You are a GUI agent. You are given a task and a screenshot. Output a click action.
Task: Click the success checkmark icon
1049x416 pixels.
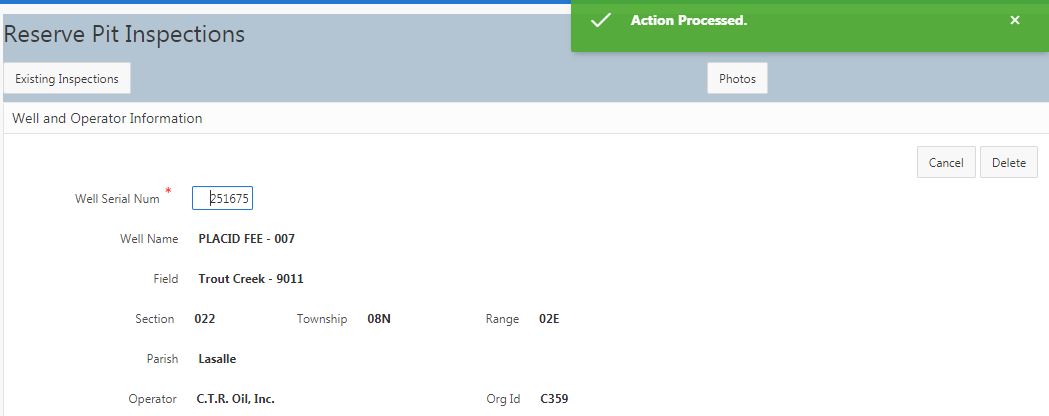pos(601,21)
